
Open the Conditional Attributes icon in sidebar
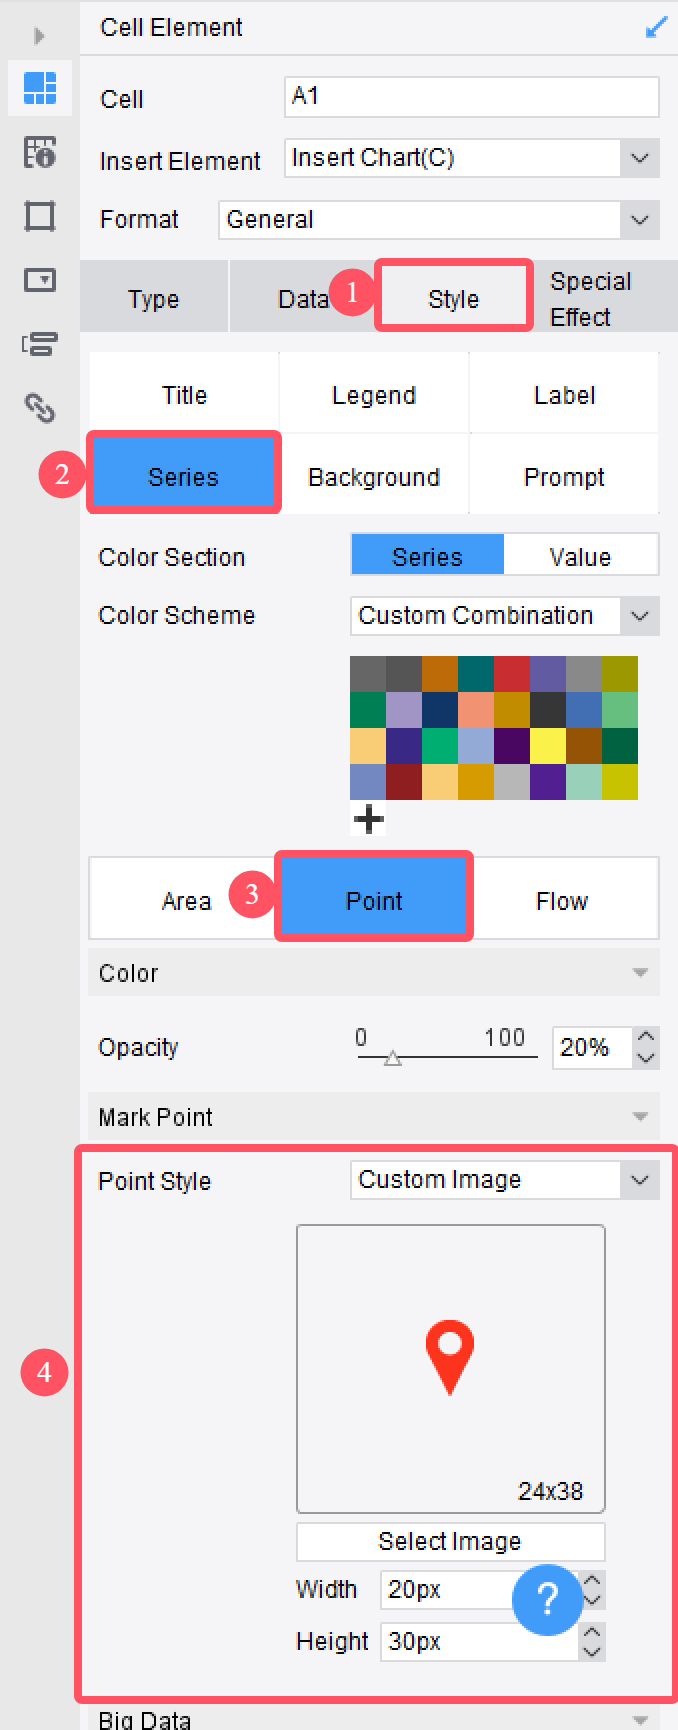pyautogui.click(x=40, y=344)
